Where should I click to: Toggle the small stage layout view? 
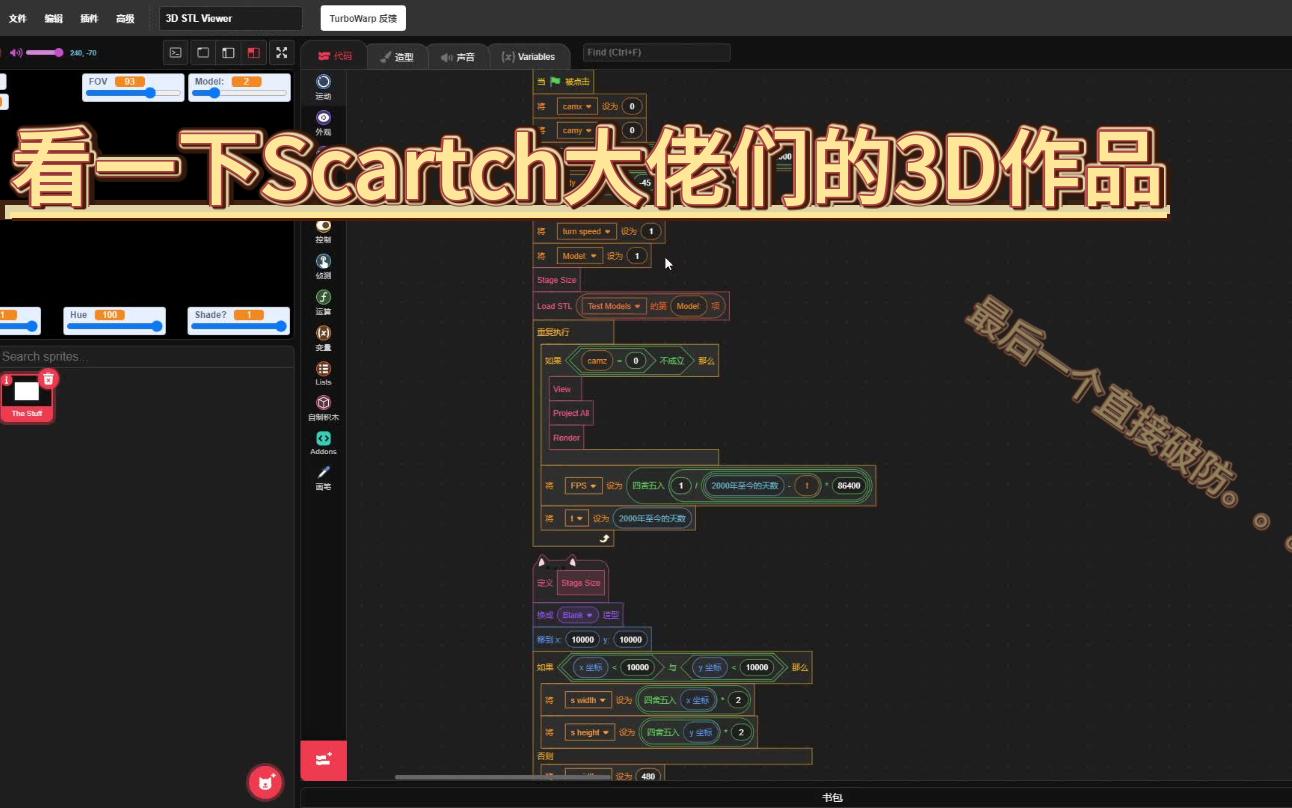pos(203,52)
